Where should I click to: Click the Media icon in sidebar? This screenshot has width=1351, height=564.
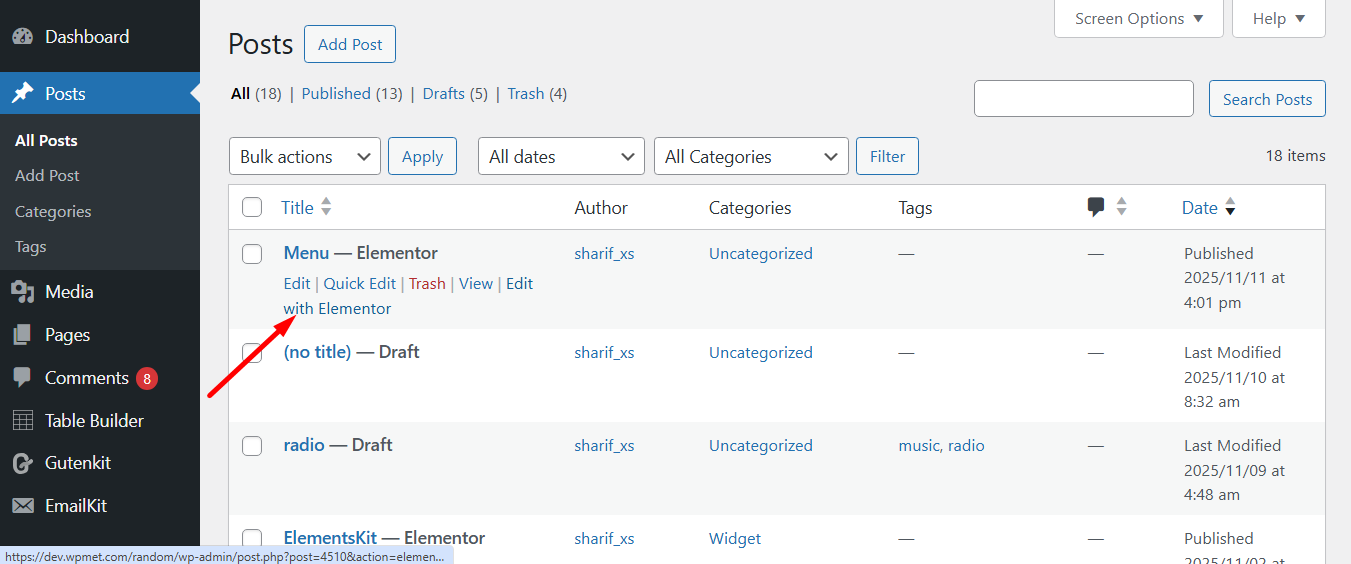(22, 292)
